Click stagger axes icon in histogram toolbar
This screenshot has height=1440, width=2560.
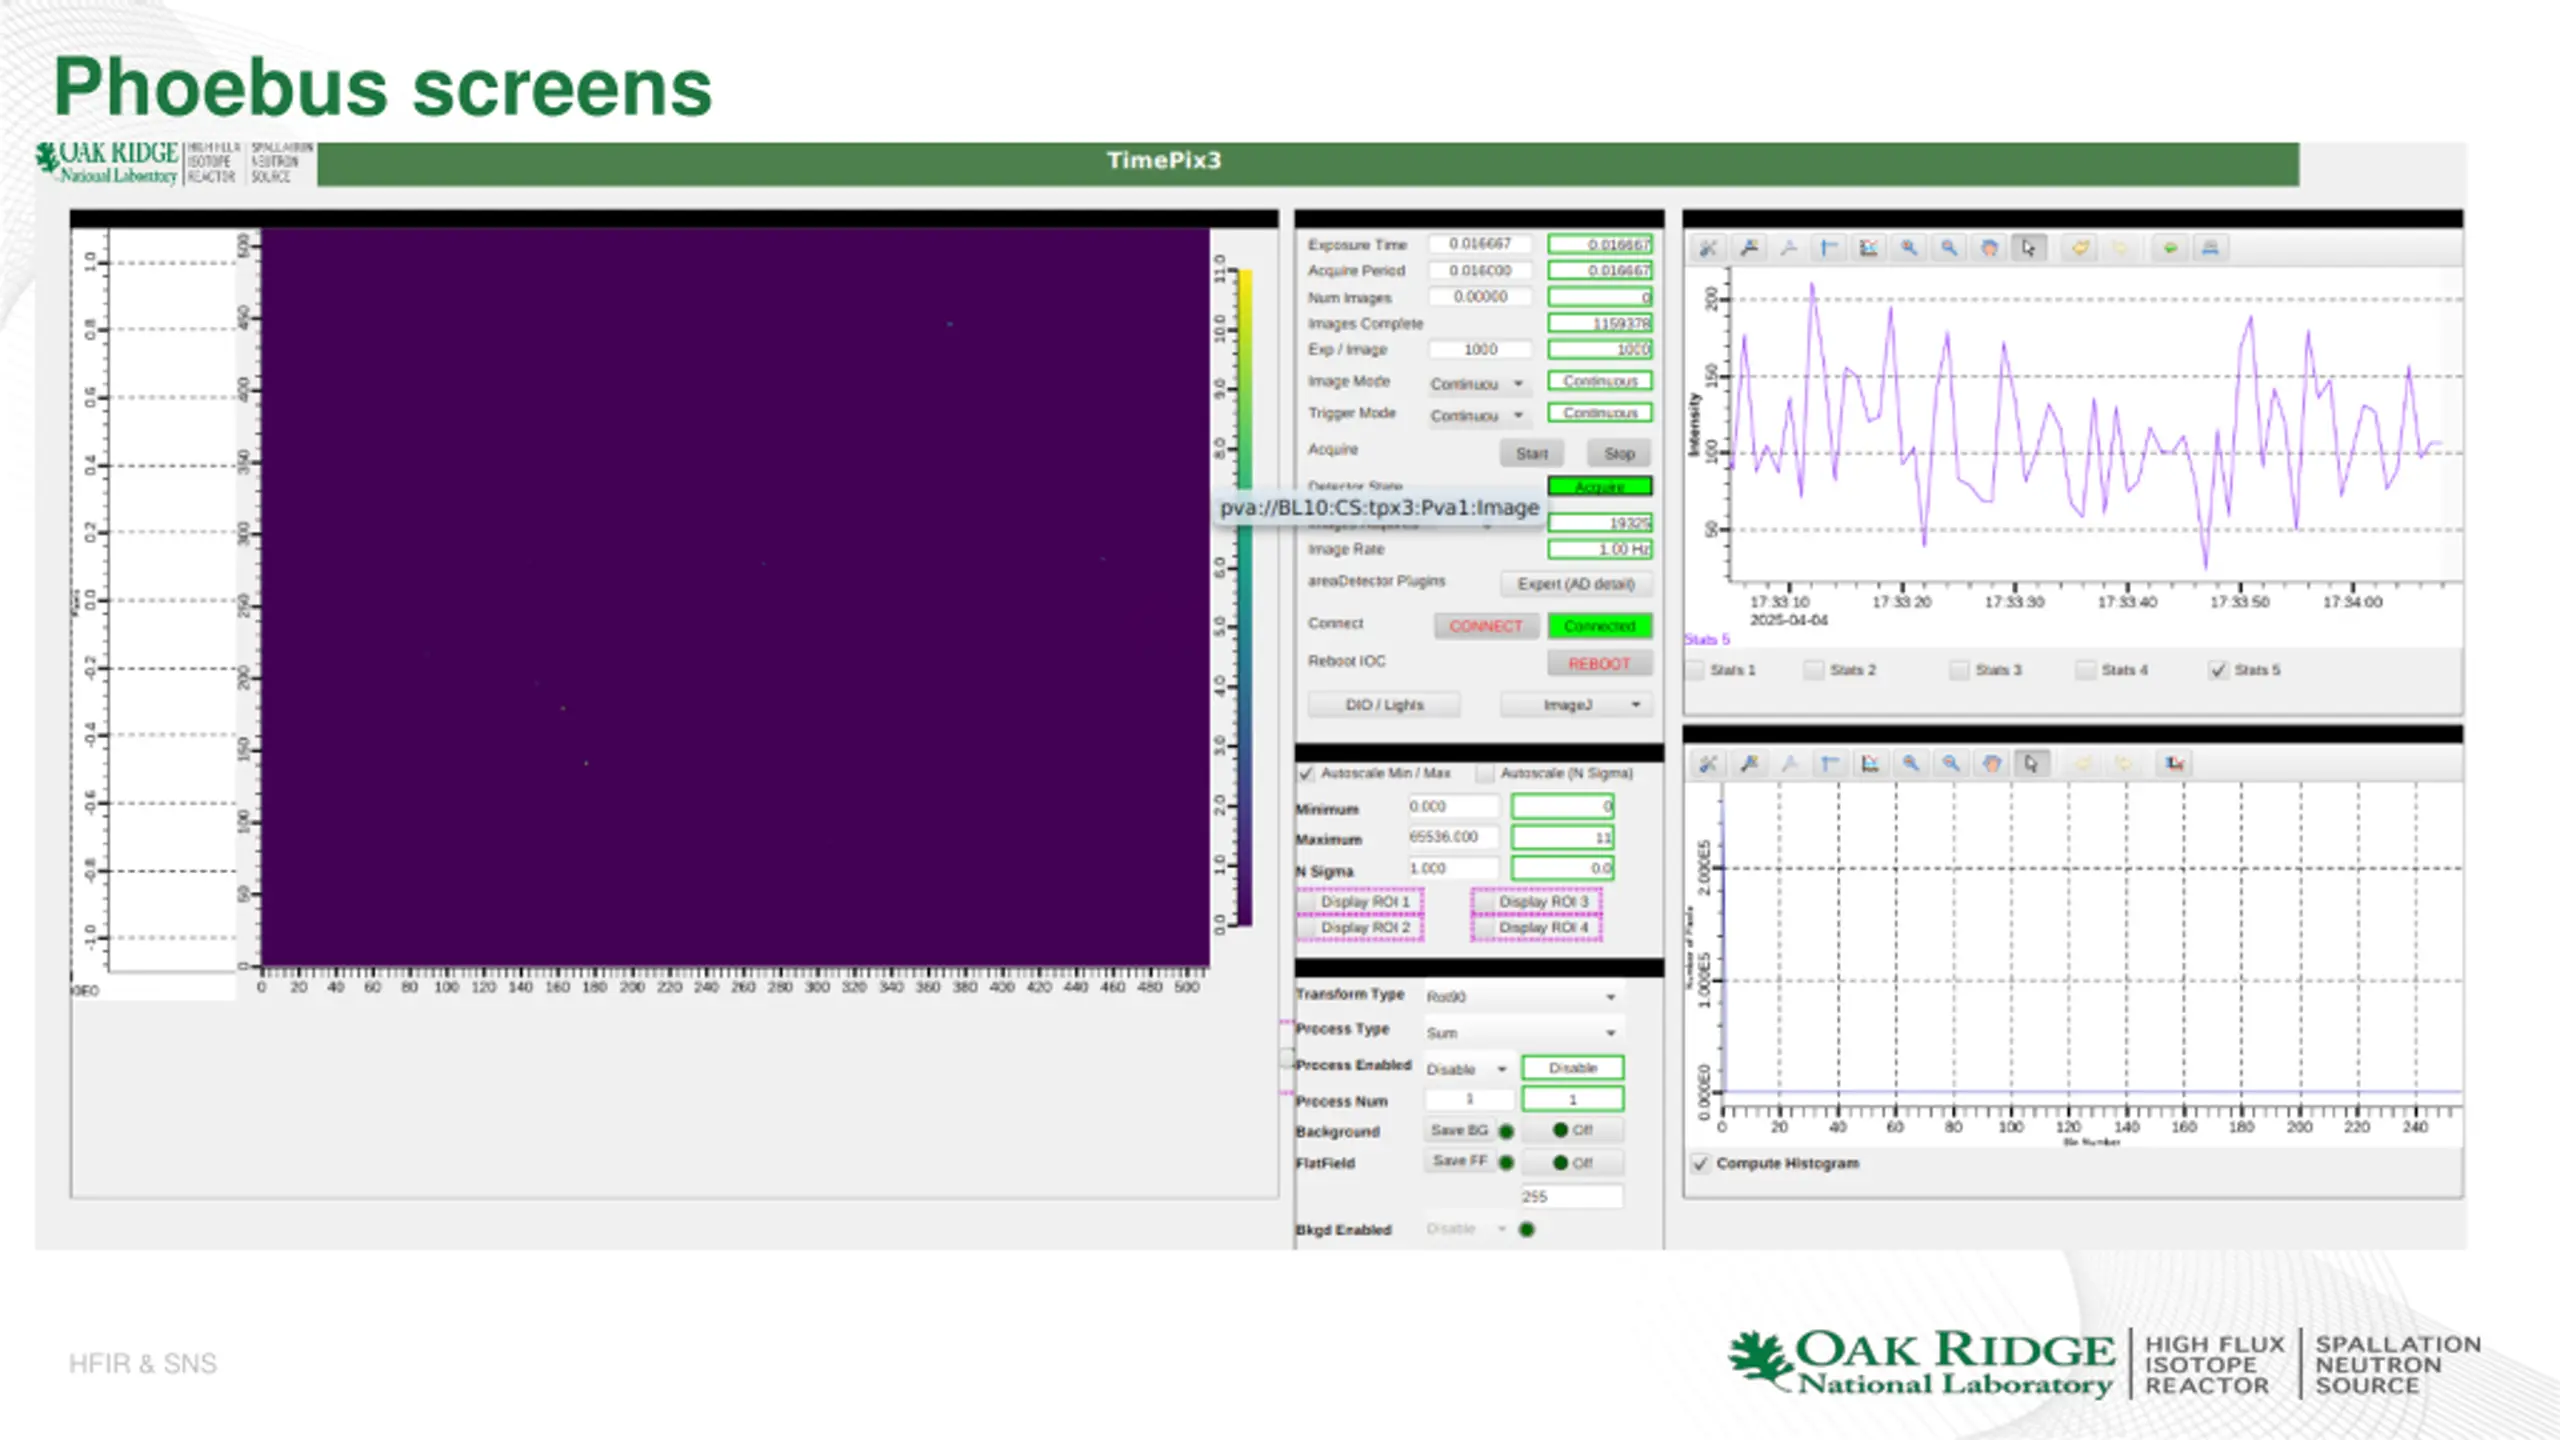pyautogui.click(x=1869, y=764)
